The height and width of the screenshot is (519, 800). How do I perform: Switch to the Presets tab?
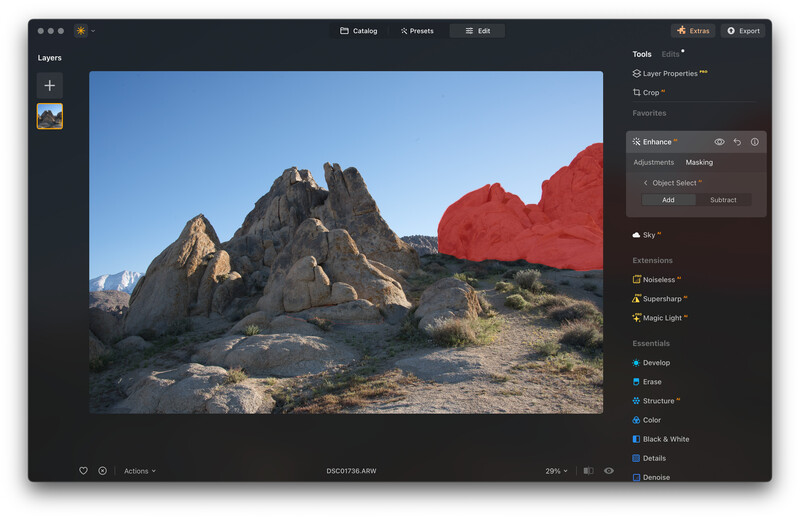click(x=417, y=31)
